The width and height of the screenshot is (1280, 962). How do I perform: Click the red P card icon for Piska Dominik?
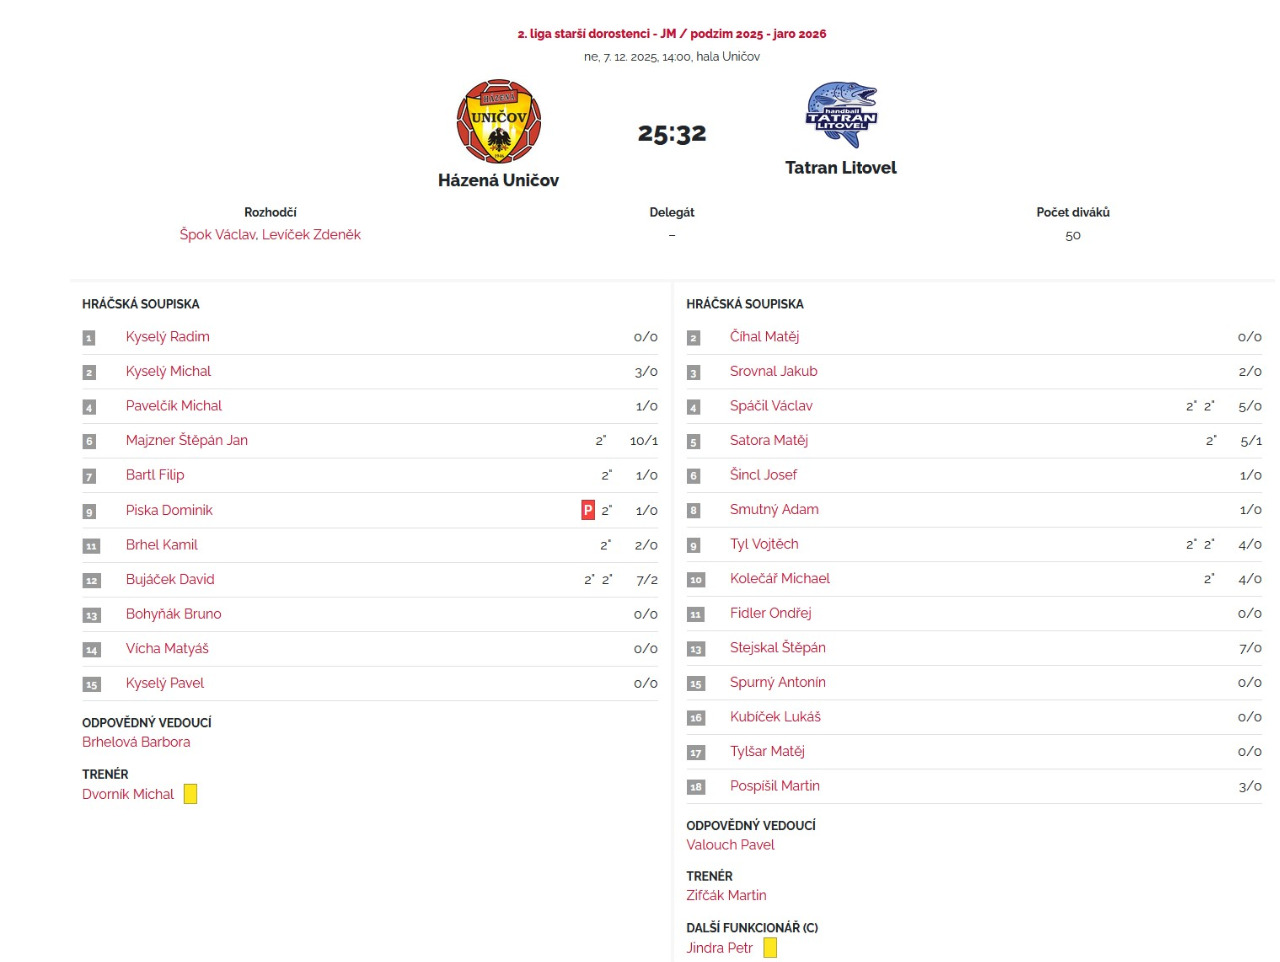588,510
